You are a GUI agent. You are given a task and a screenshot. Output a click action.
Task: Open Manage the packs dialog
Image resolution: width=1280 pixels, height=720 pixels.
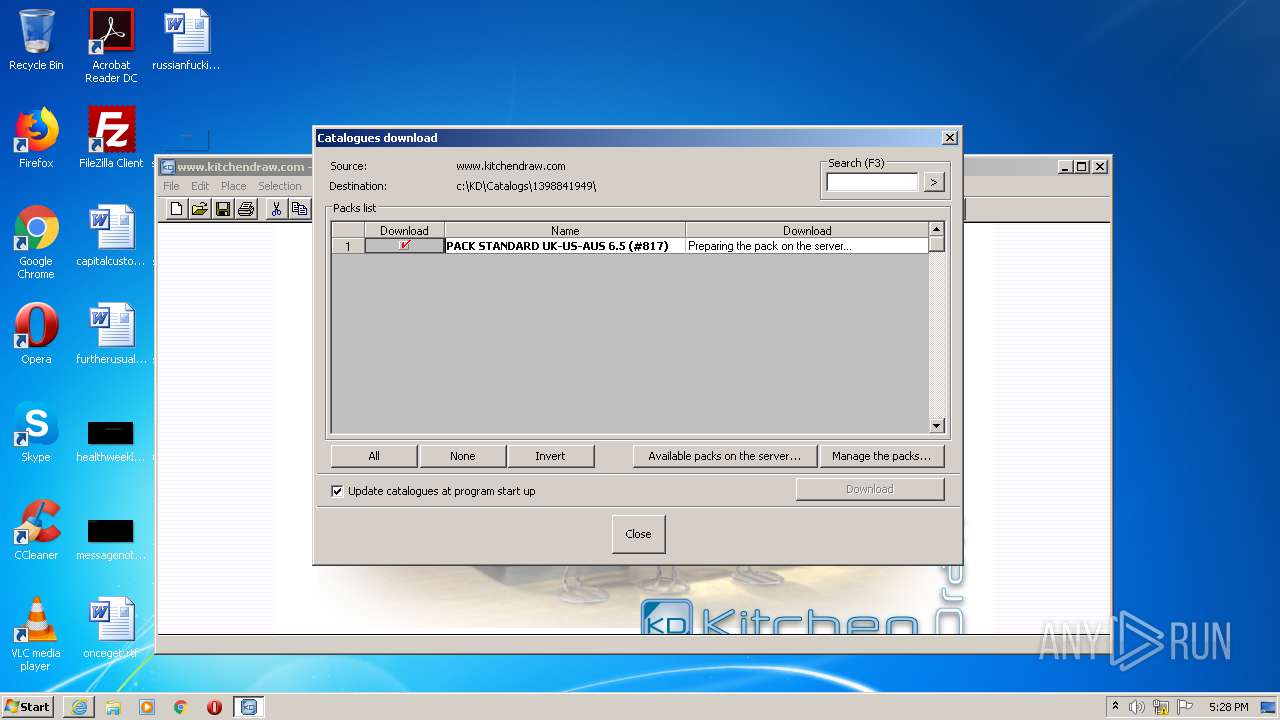881,456
